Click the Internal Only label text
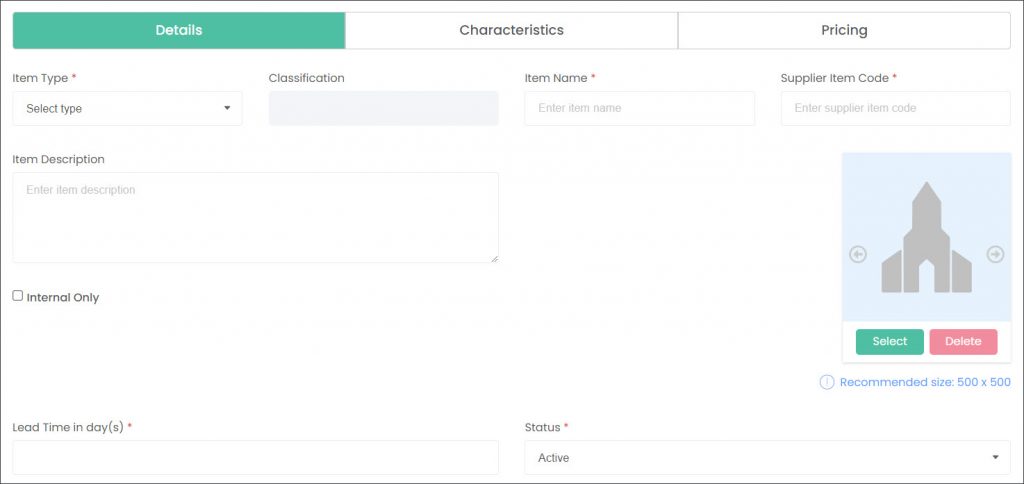The image size is (1024, 484). pyautogui.click(x=63, y=298)
